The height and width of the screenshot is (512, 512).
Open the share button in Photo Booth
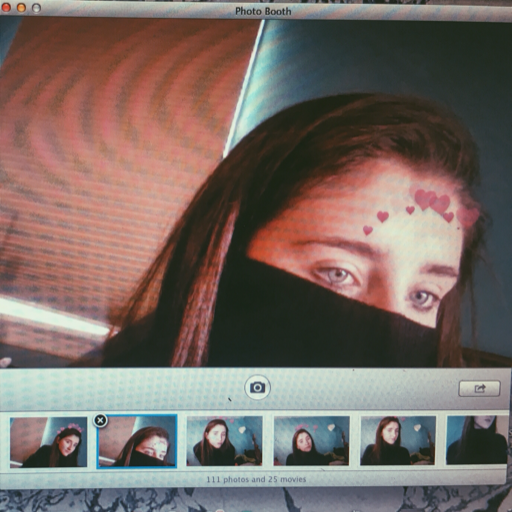(479, 388)
